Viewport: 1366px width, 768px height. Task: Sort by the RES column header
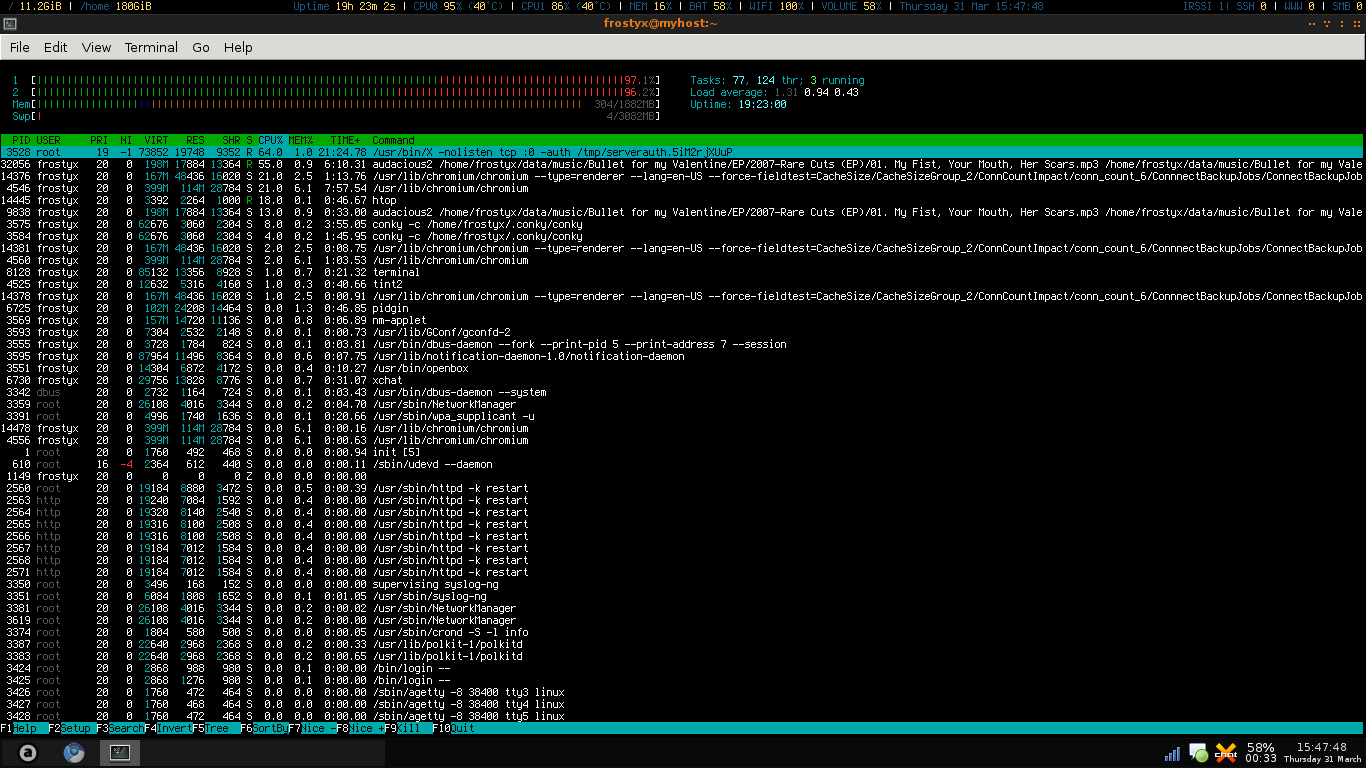click(x=195, y=140)
